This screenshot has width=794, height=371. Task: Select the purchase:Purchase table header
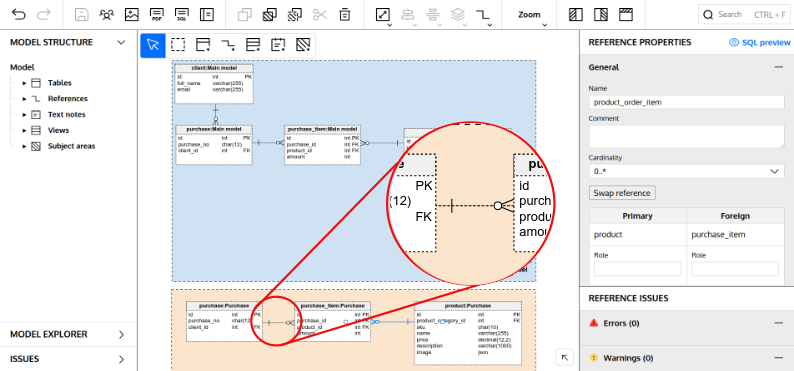pos(224,306)
